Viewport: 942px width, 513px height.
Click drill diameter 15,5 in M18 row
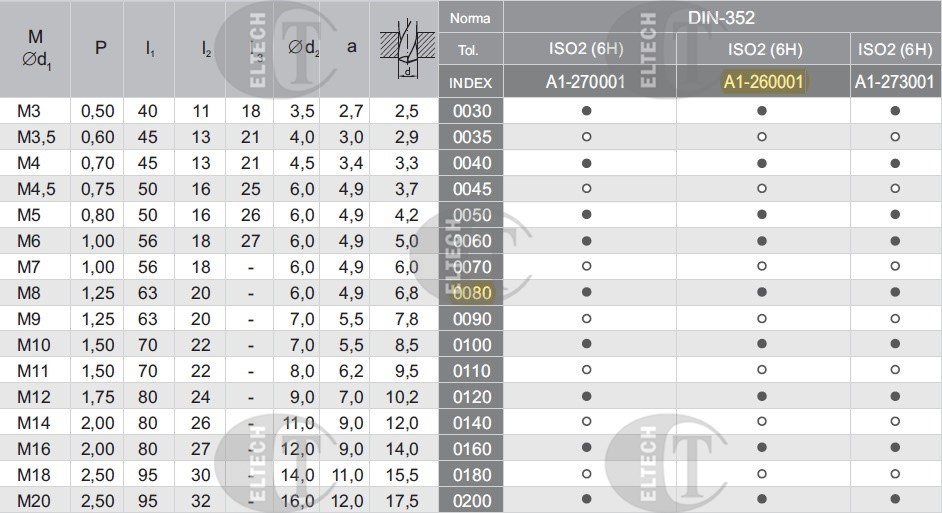coord(402,475)
